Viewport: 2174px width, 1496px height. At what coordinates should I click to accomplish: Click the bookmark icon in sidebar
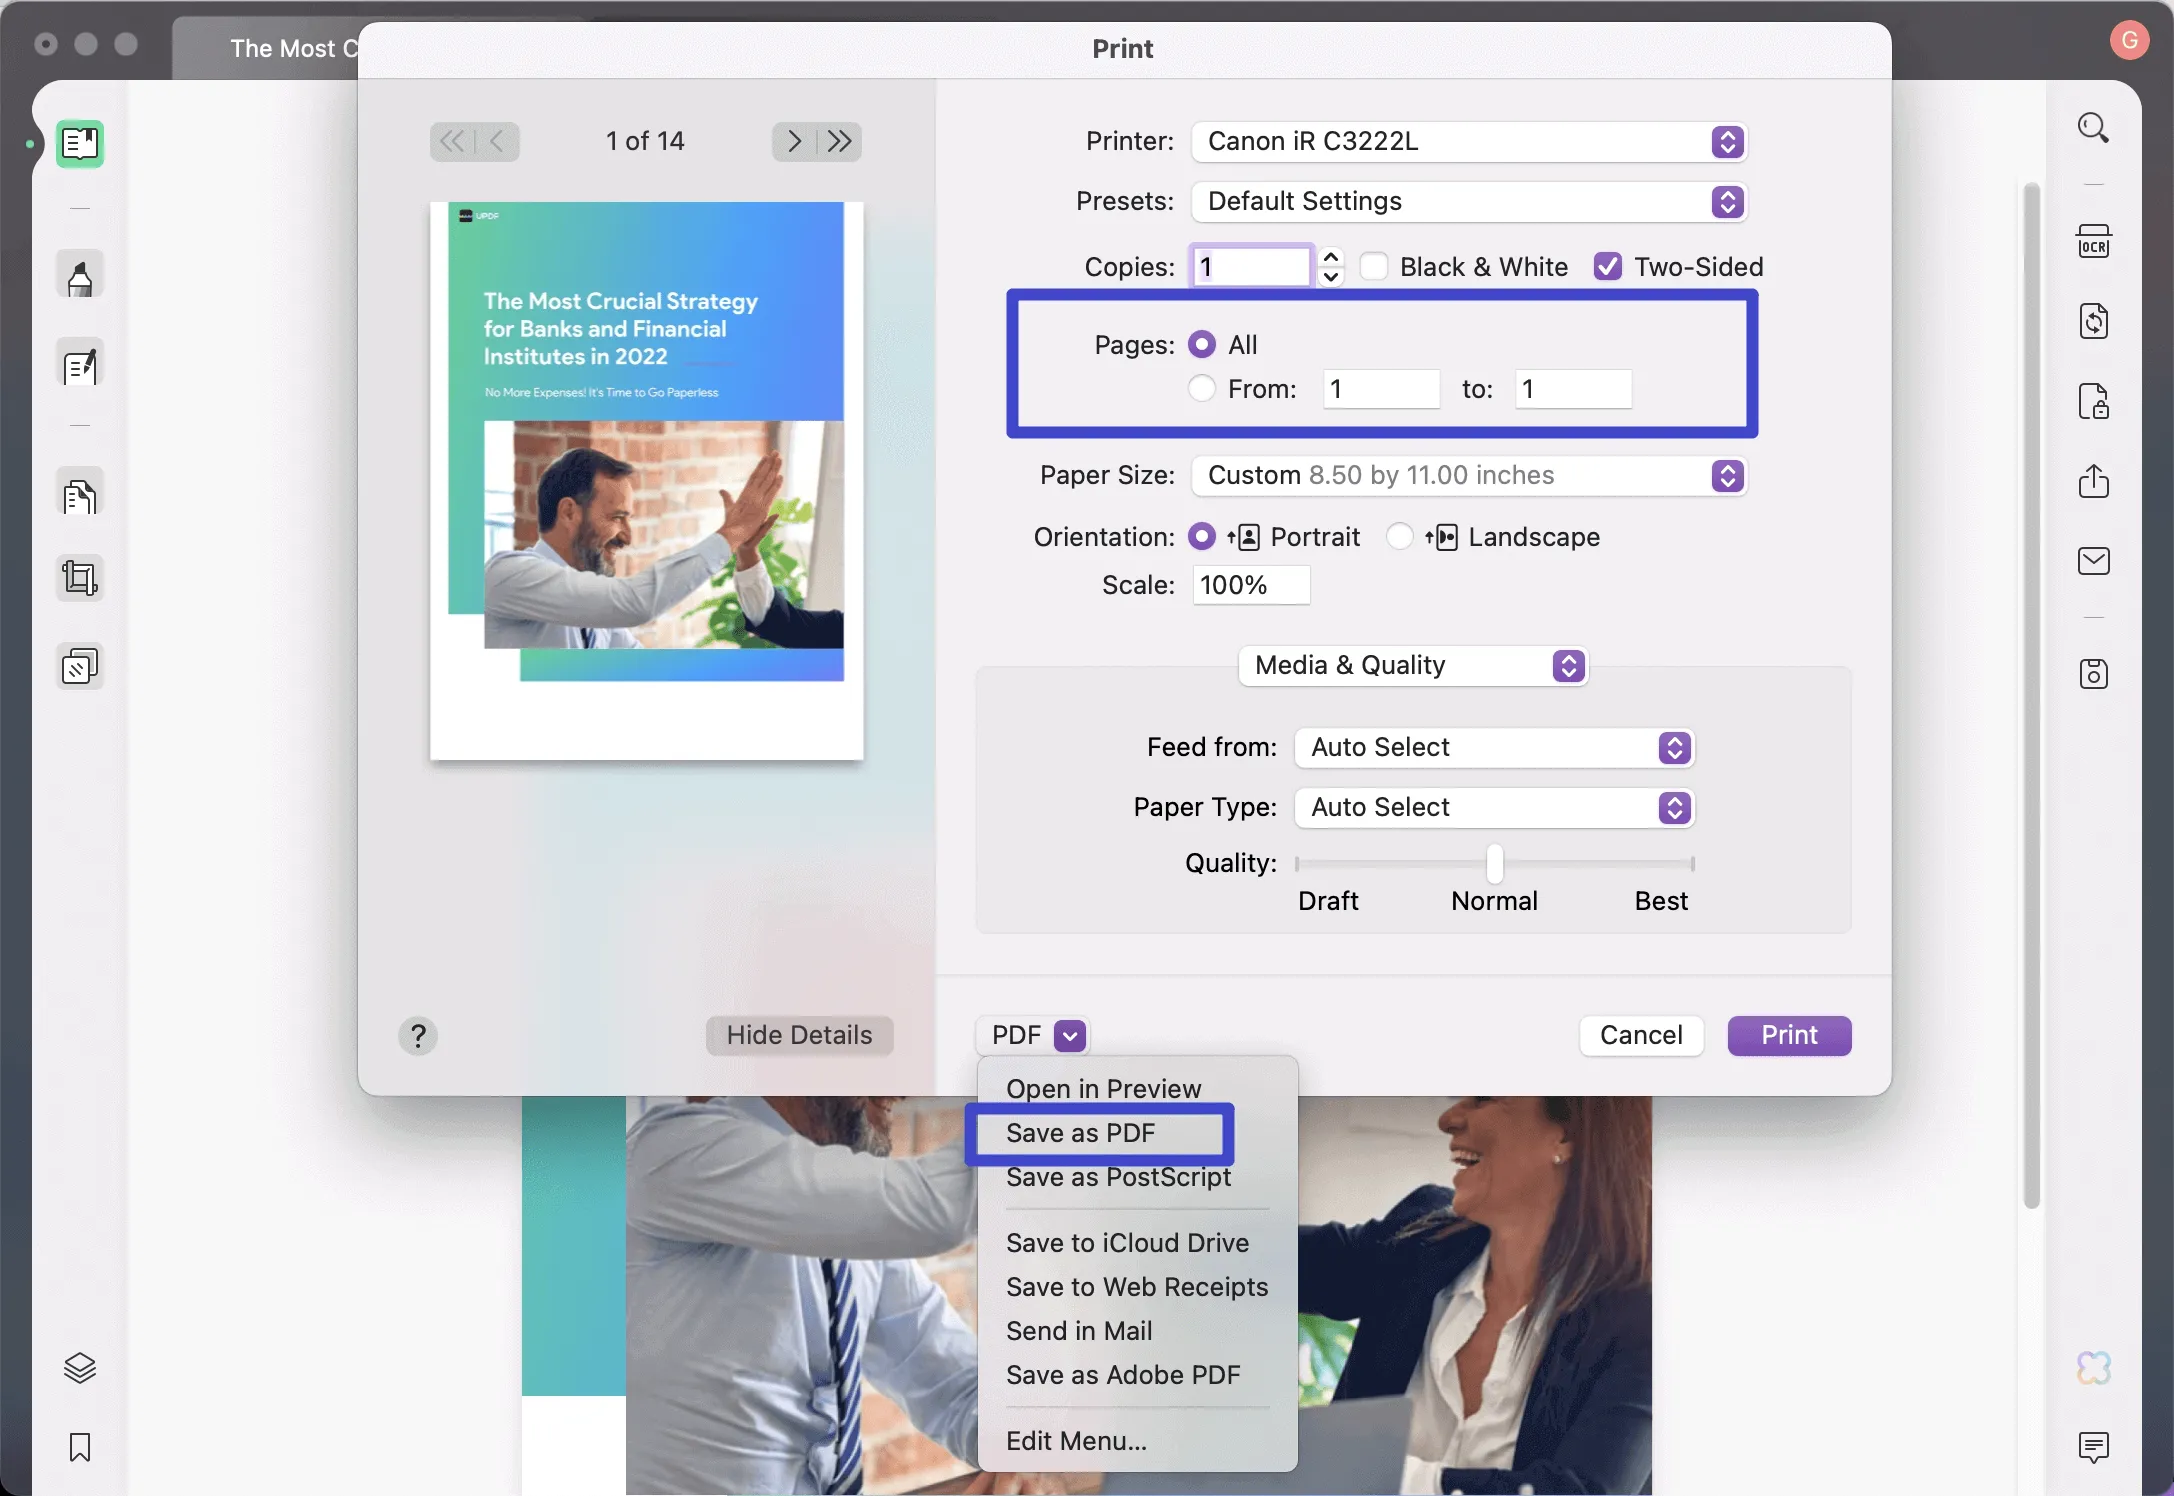pyautogui.click(x=78, y=1448)
